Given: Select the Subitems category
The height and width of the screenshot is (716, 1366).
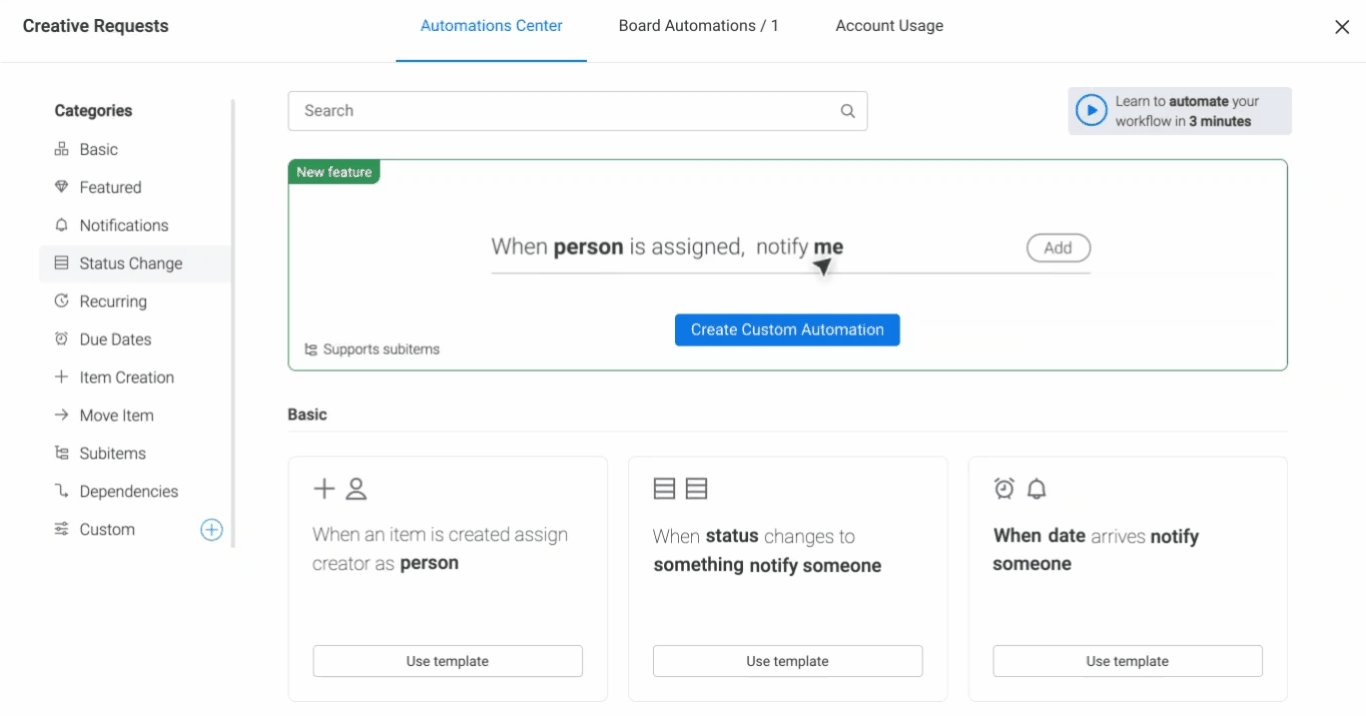Looking at the screenshot, I should coord(134,453).
